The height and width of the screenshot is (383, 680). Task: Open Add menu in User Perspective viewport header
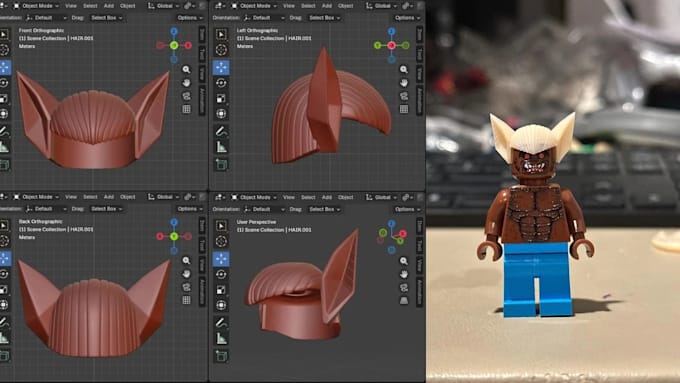tap(327, 197)
